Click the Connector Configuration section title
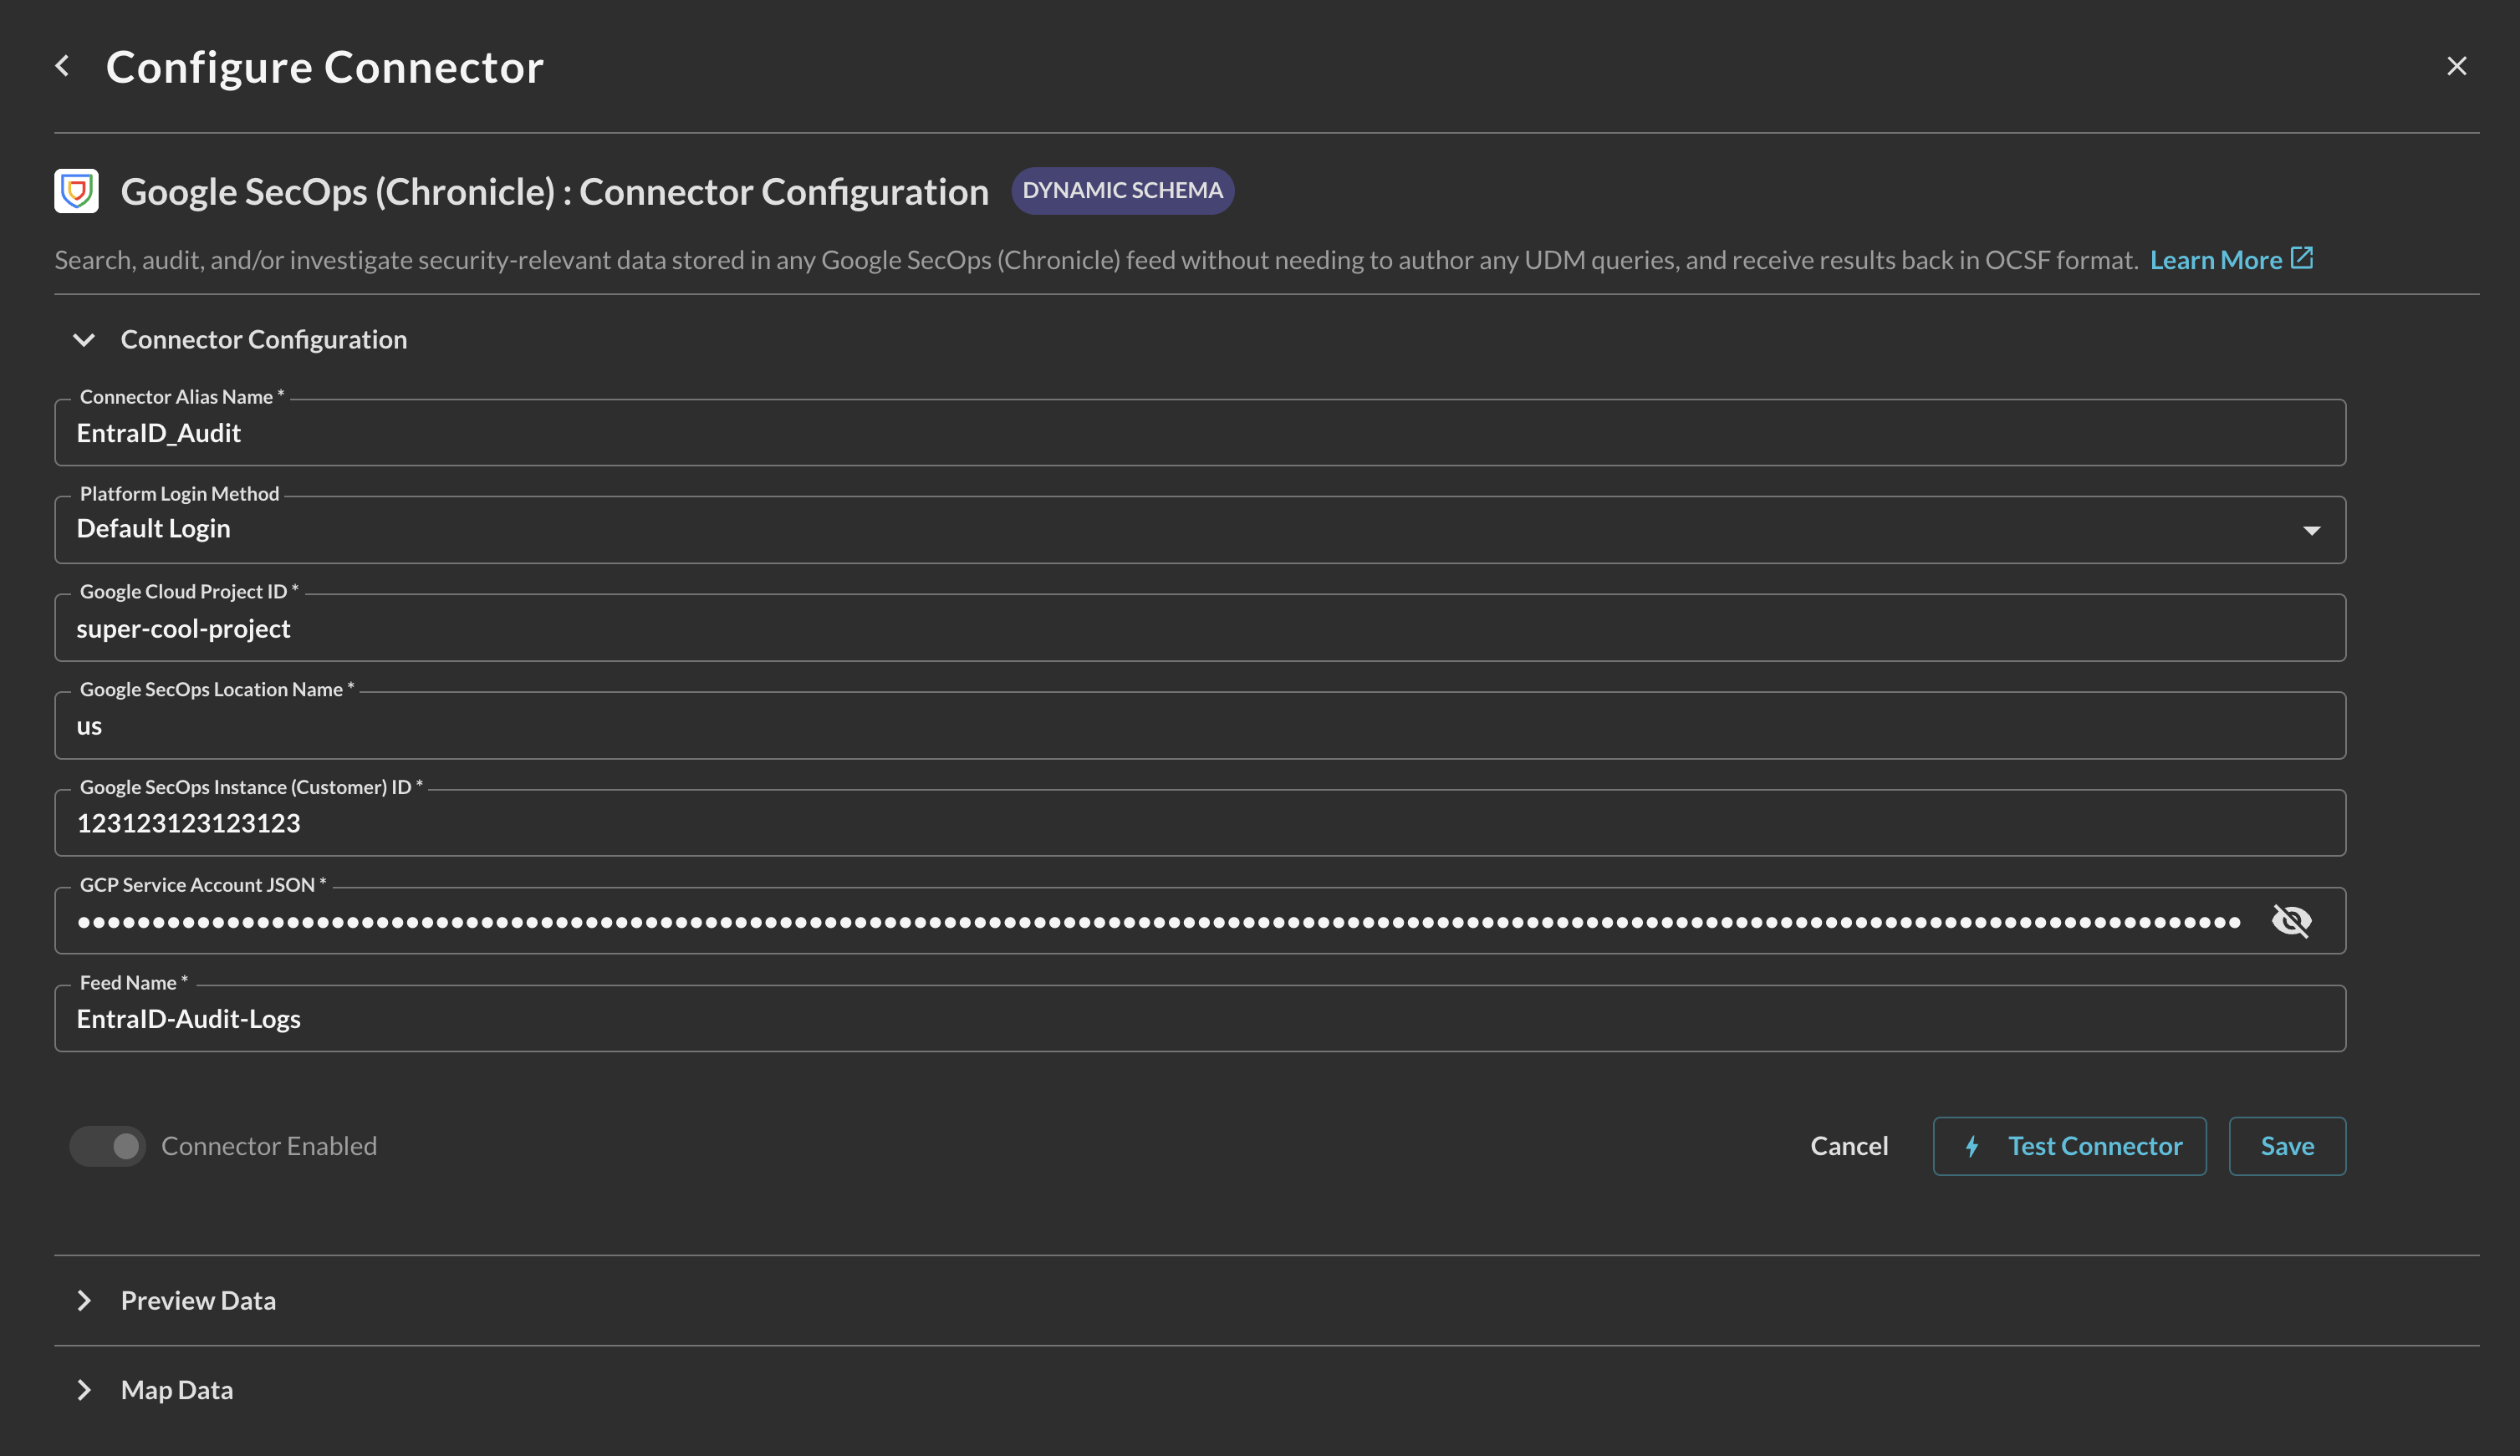The width and height of the screenshot is (2520, 1456). pos(264,340)
